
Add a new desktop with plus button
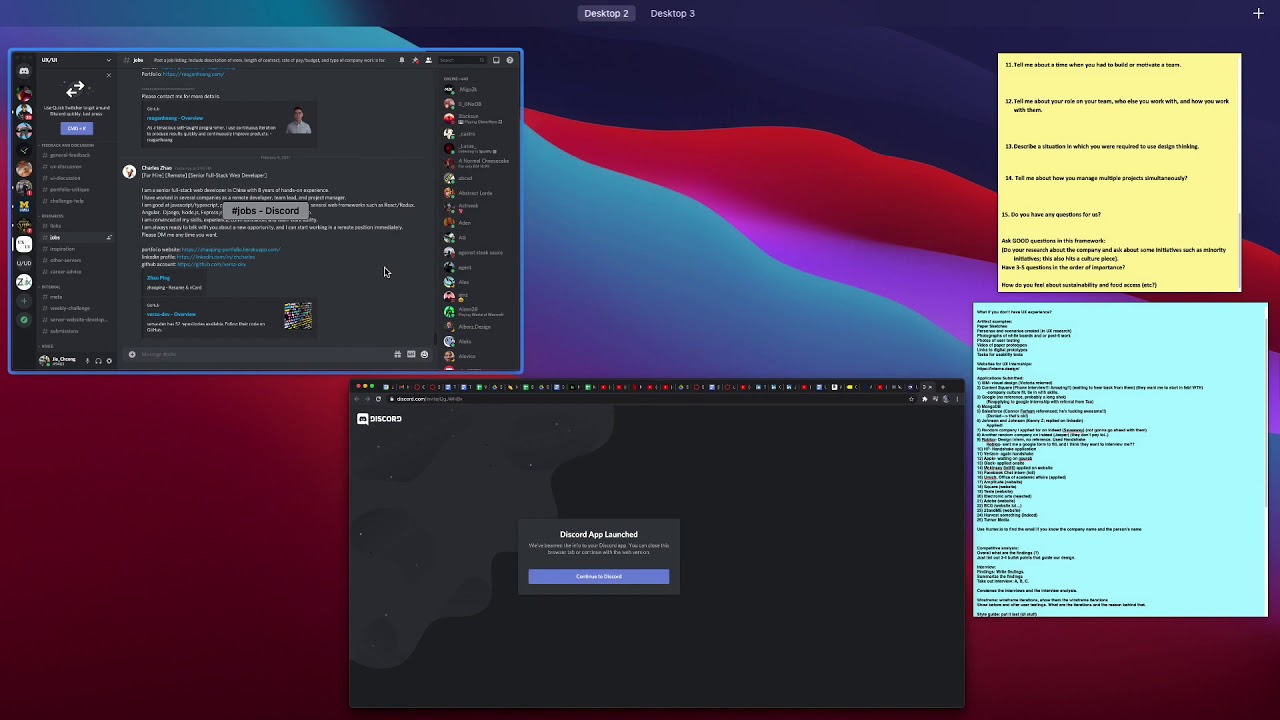1258,13
